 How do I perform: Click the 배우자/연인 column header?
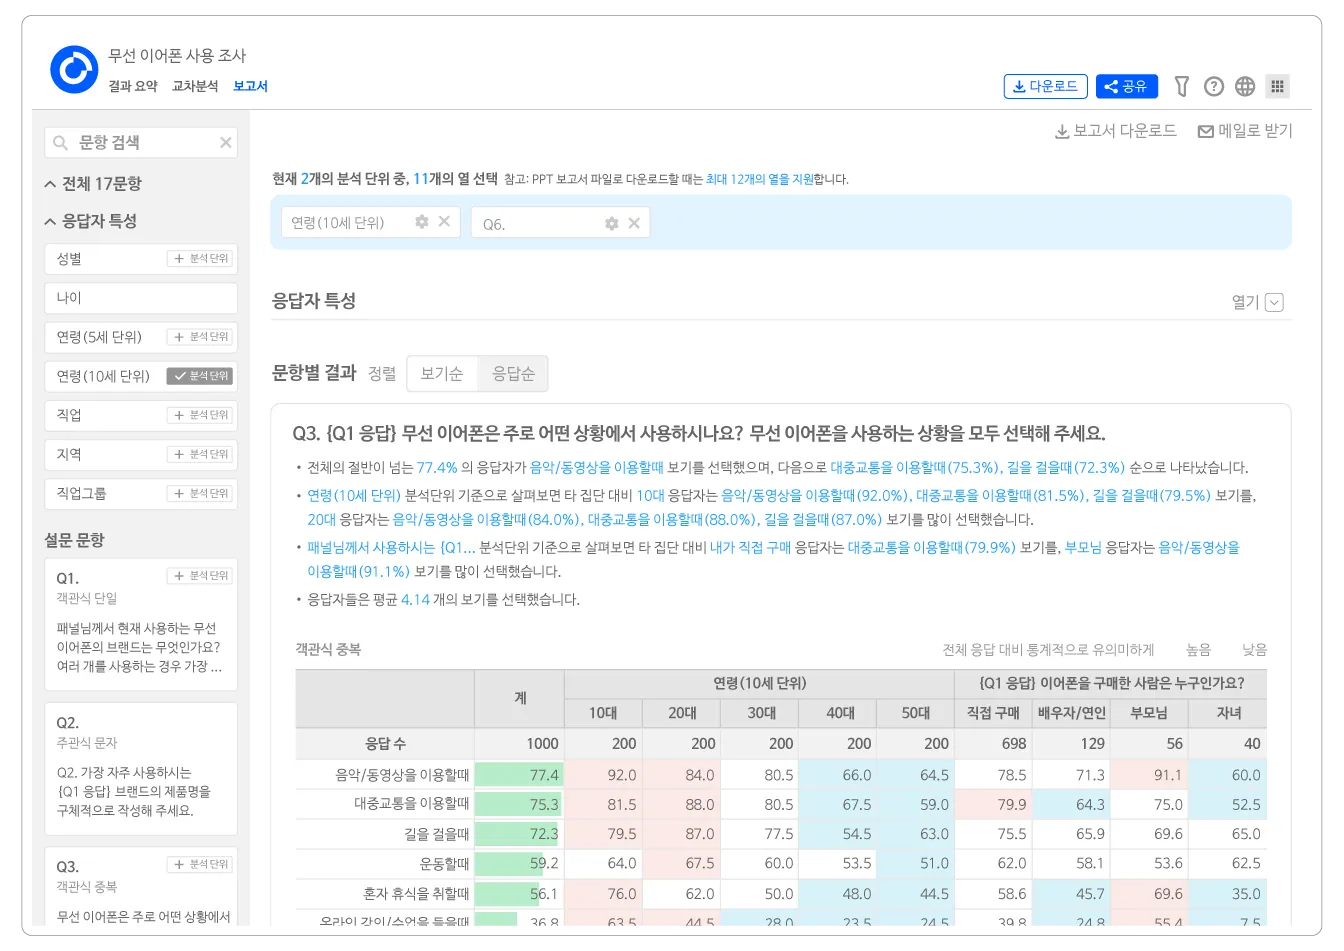pos(1072,713)
